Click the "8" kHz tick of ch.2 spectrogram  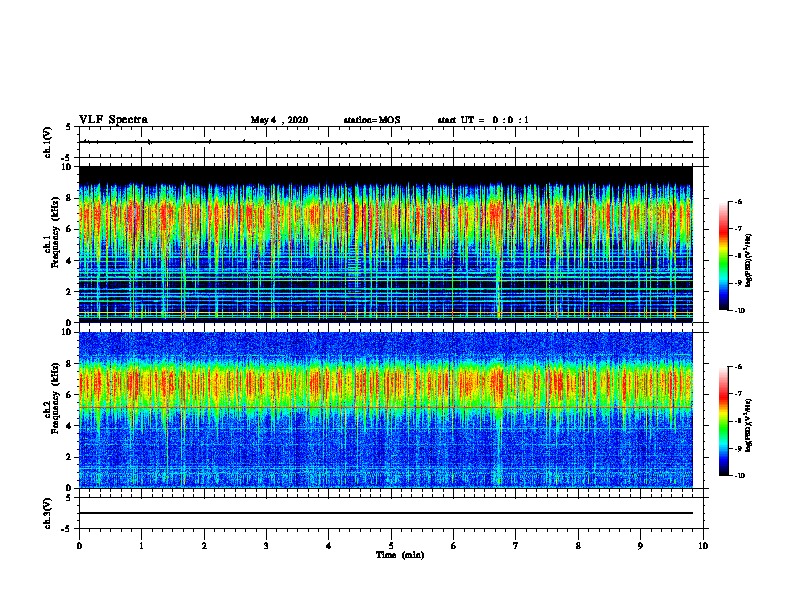click(x=70, y=364)
